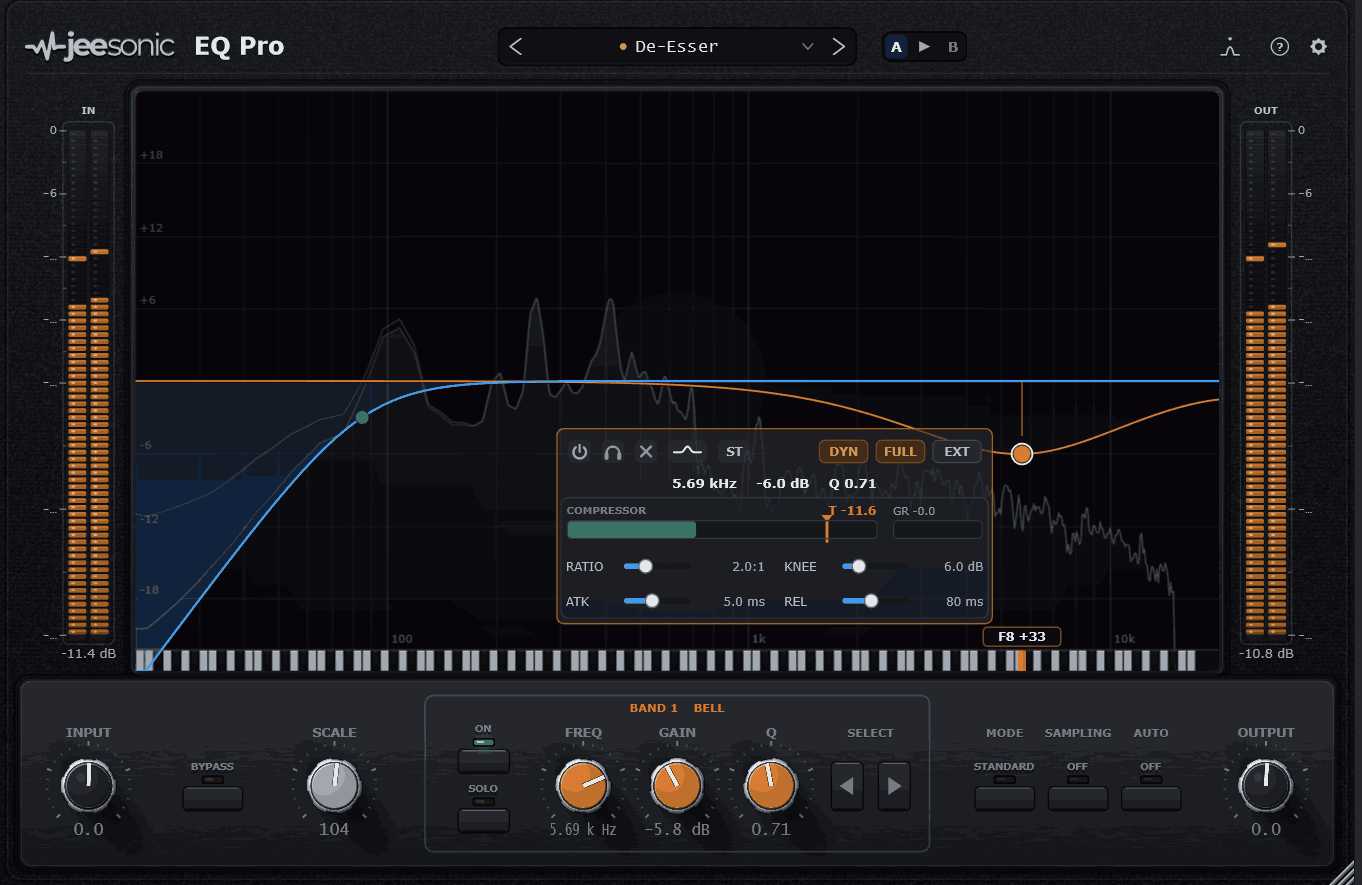
Task: Delete band with the X icon
Action: 646,452
